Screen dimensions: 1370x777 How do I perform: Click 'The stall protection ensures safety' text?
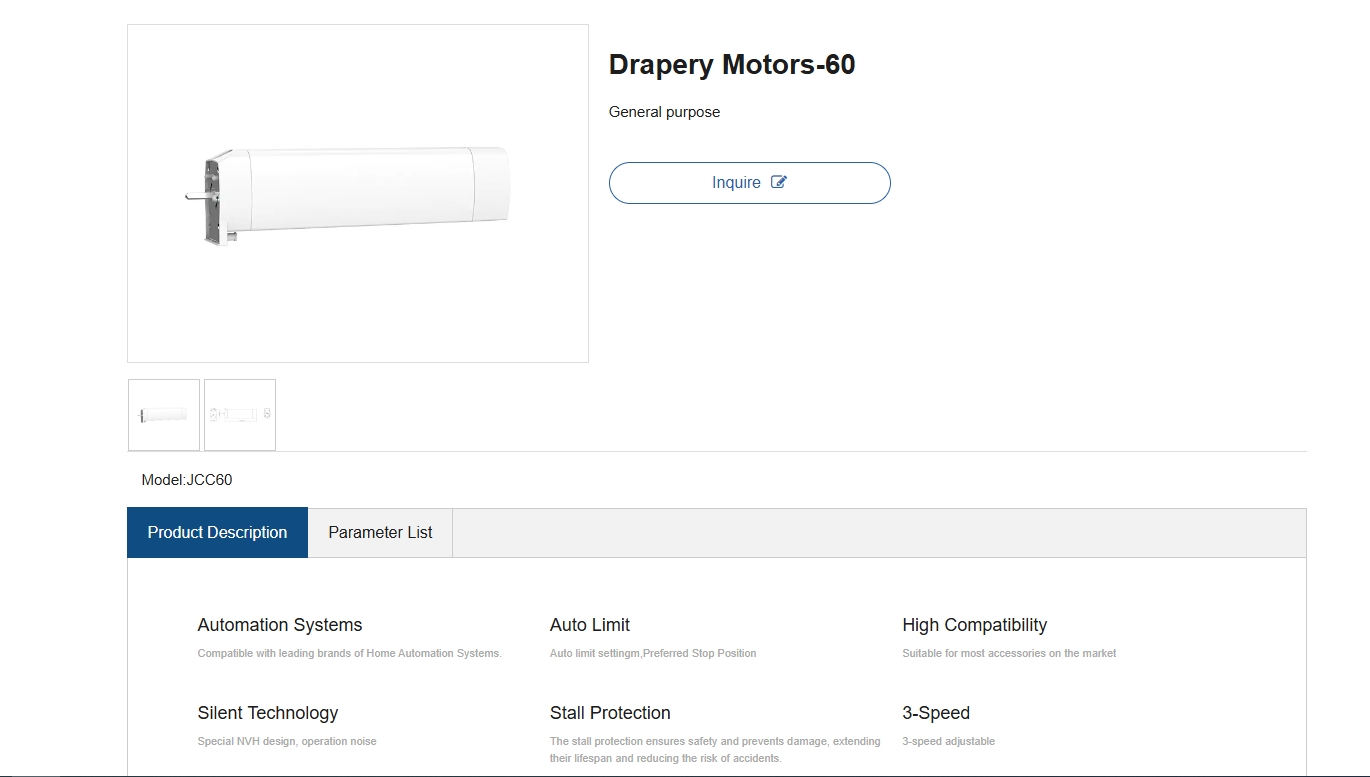pos(715,750)
